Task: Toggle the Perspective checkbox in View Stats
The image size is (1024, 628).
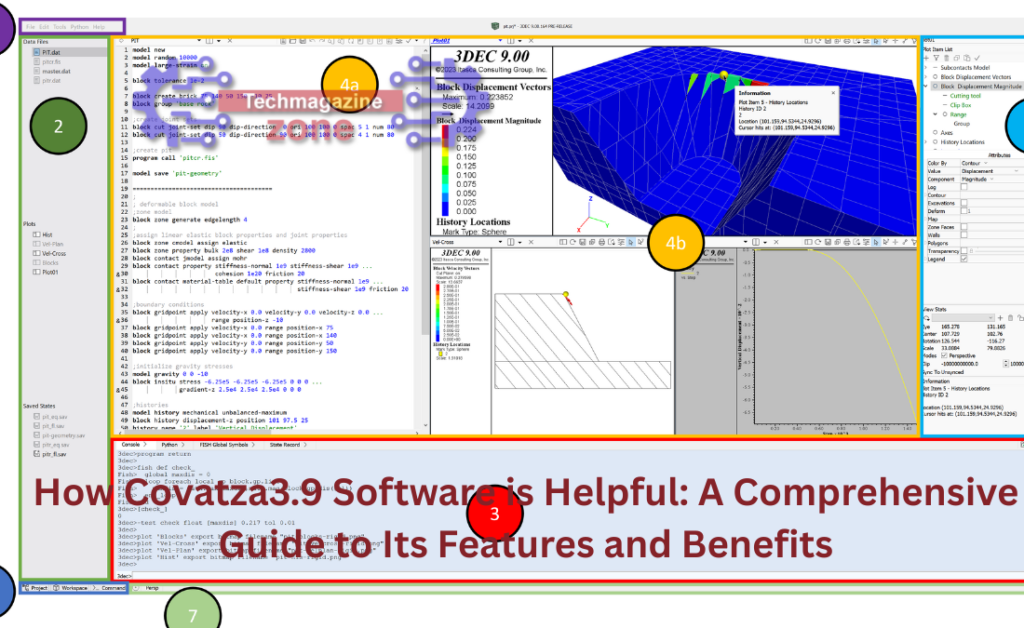Action: coord(944,356)
